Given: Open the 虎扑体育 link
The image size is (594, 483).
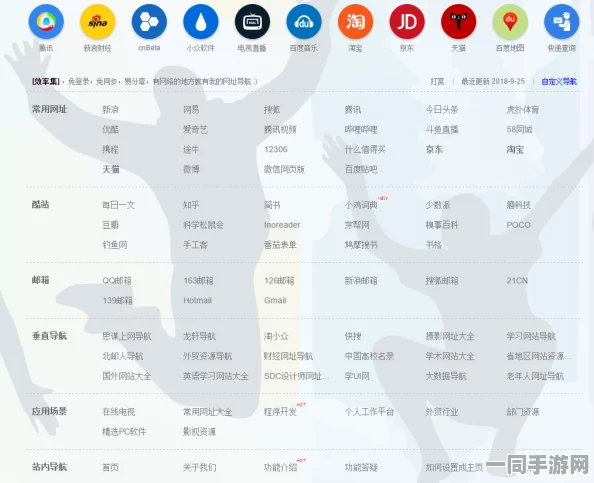Looking at the screenshot, I should 523,110.
